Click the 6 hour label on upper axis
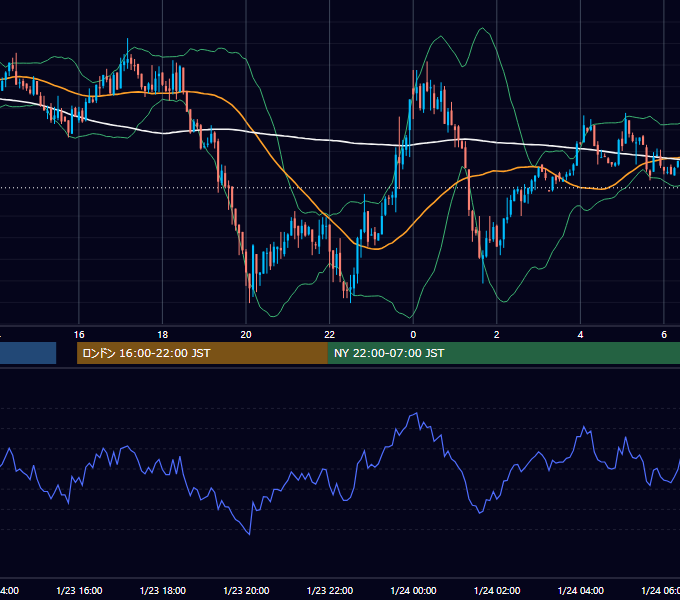Screen dimensions: 680x600 664,335
